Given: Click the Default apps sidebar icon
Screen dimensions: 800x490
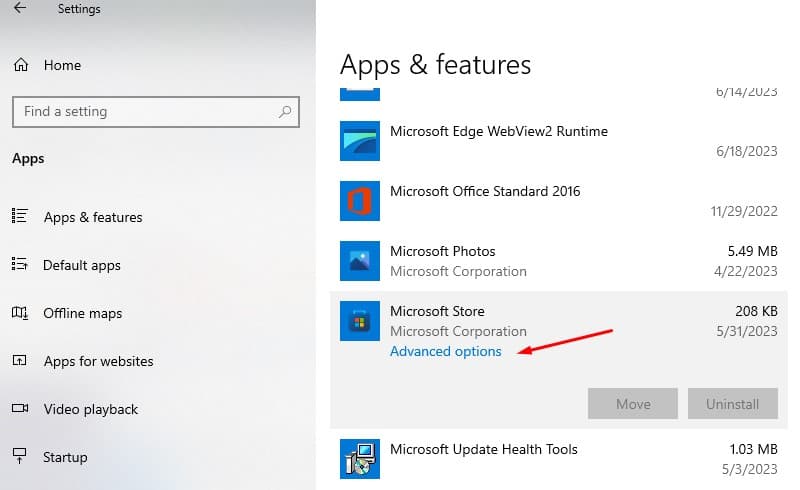Looking at the screenshot, I should [20, 264].
